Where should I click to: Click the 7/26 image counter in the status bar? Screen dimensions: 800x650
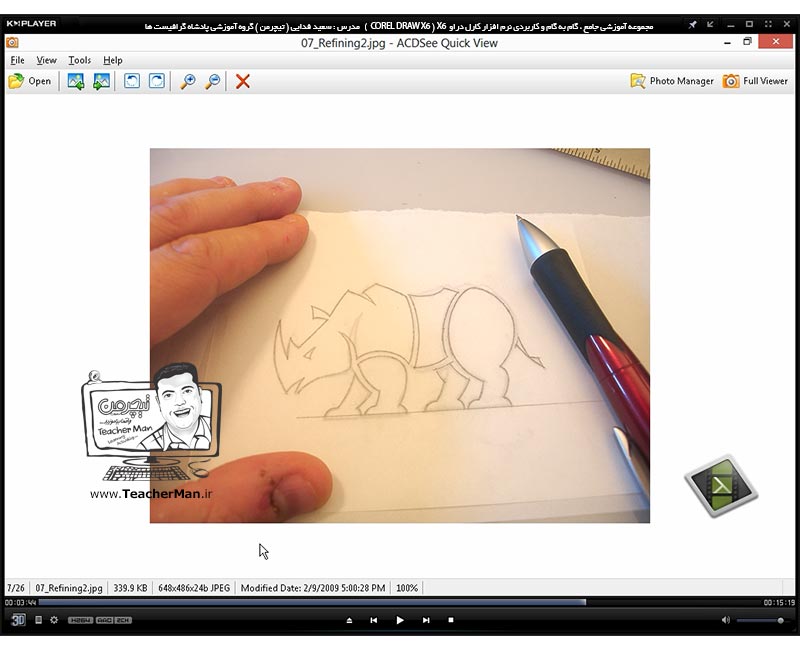16,588
